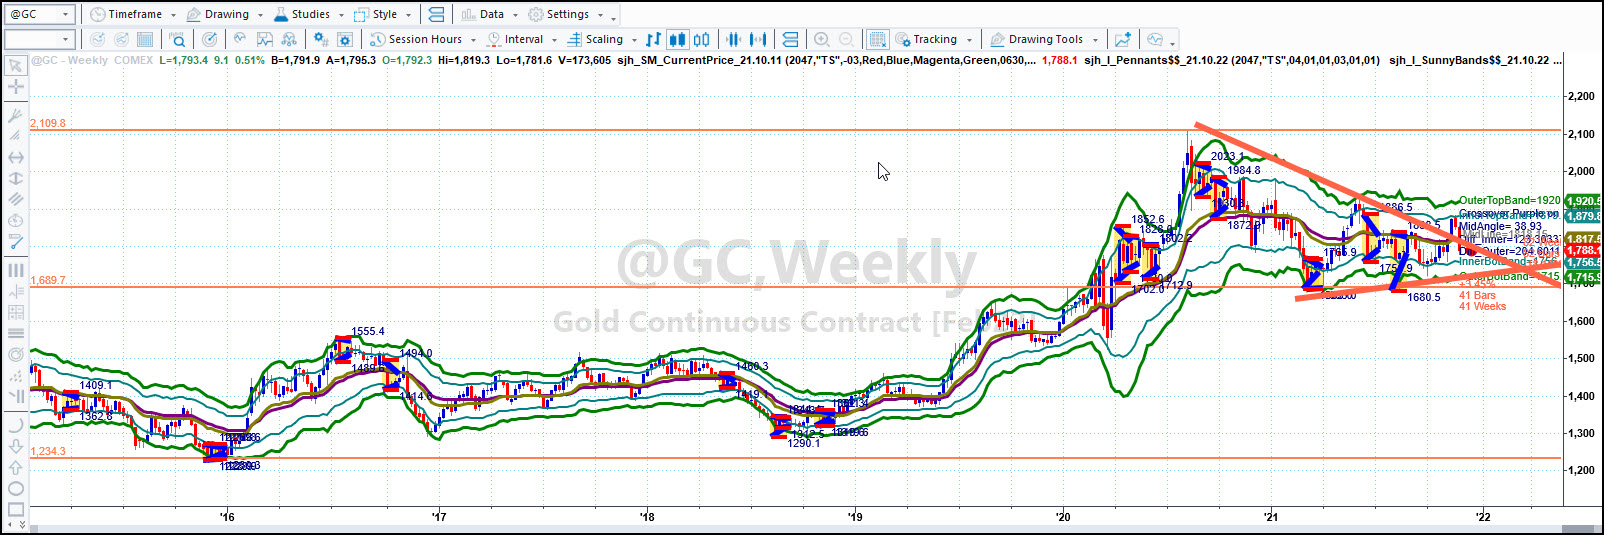Select the blue angled line tool
Screen dimensions: 1604x535
point(15,241)
